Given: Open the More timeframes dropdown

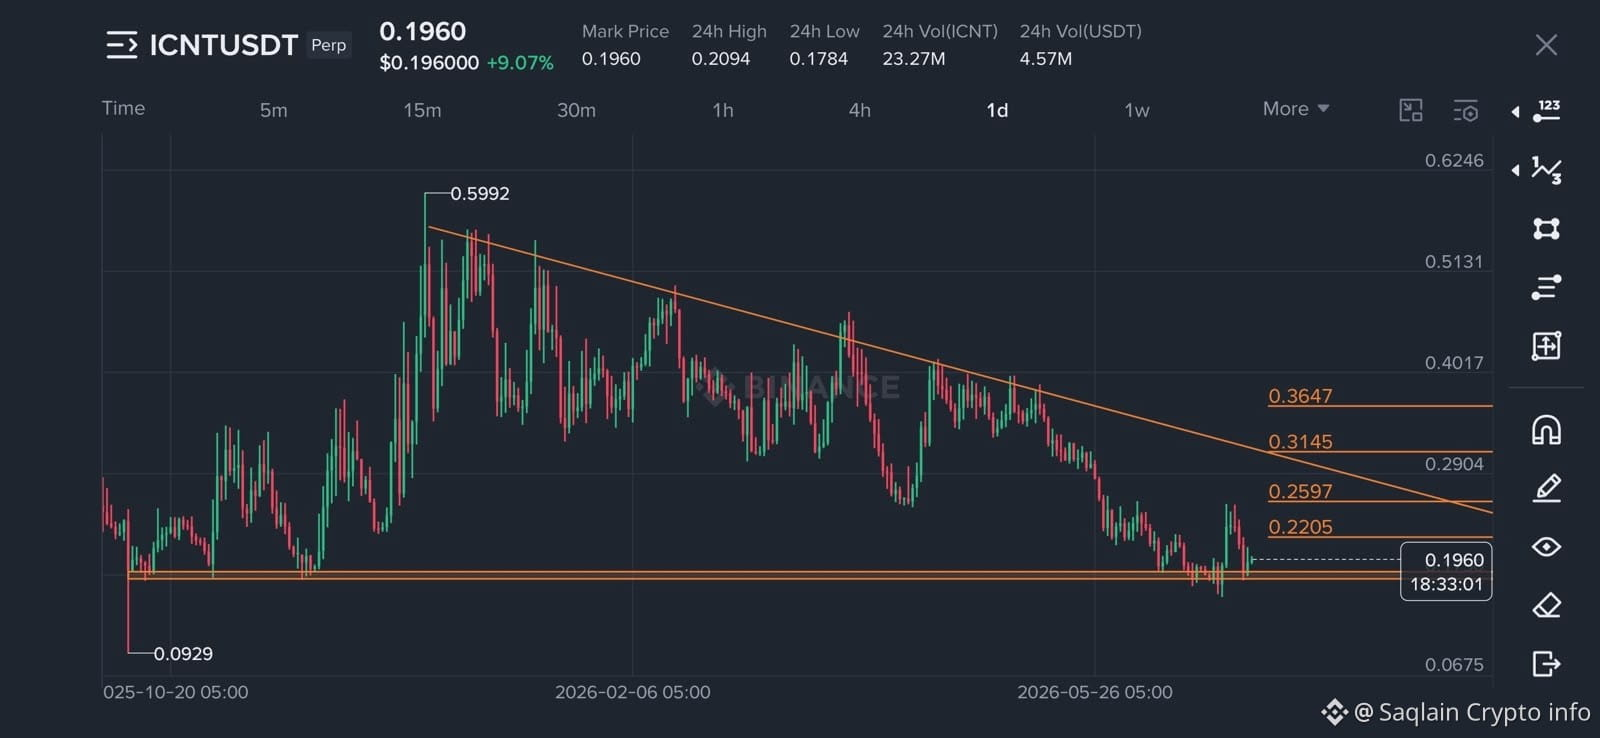Looking at the screenshot, I should click(1296, 109).
